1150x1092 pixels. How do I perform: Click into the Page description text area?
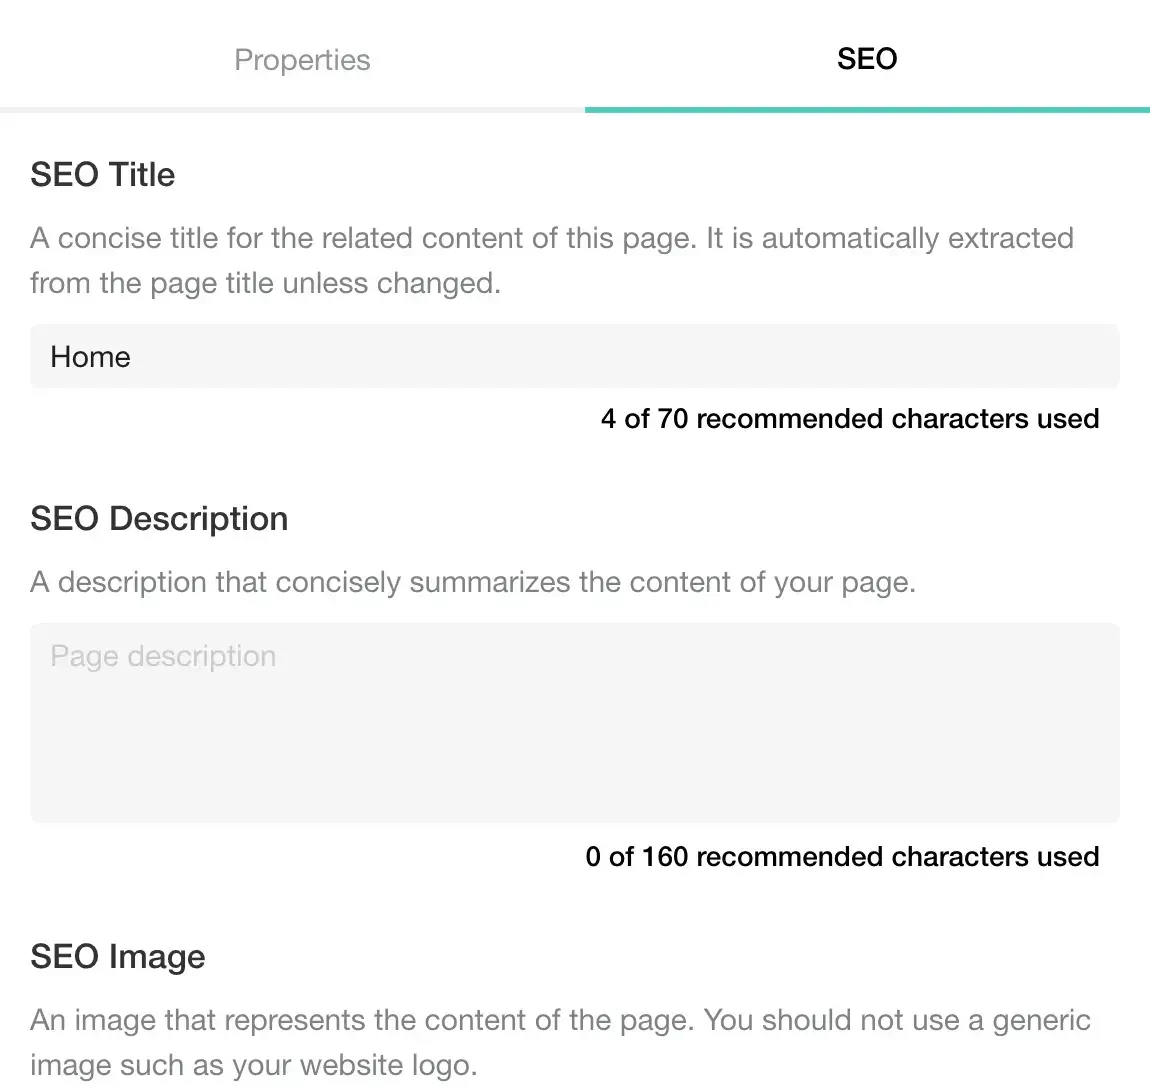coord(574,722)
